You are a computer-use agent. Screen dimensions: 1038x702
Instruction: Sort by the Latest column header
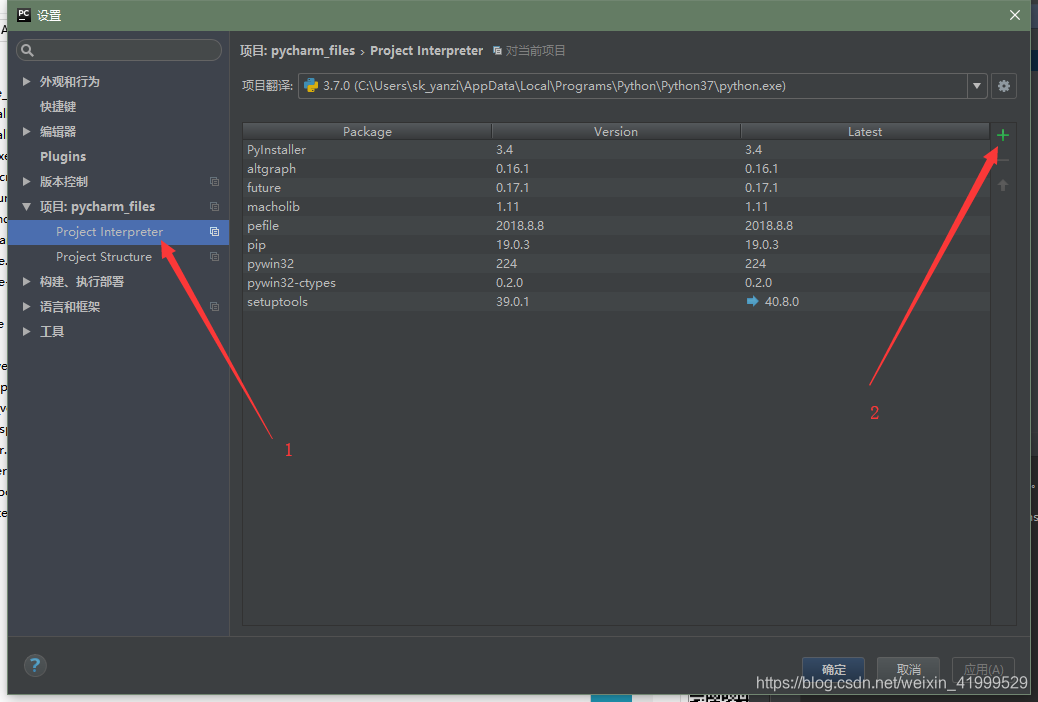(x=865, y=131)
